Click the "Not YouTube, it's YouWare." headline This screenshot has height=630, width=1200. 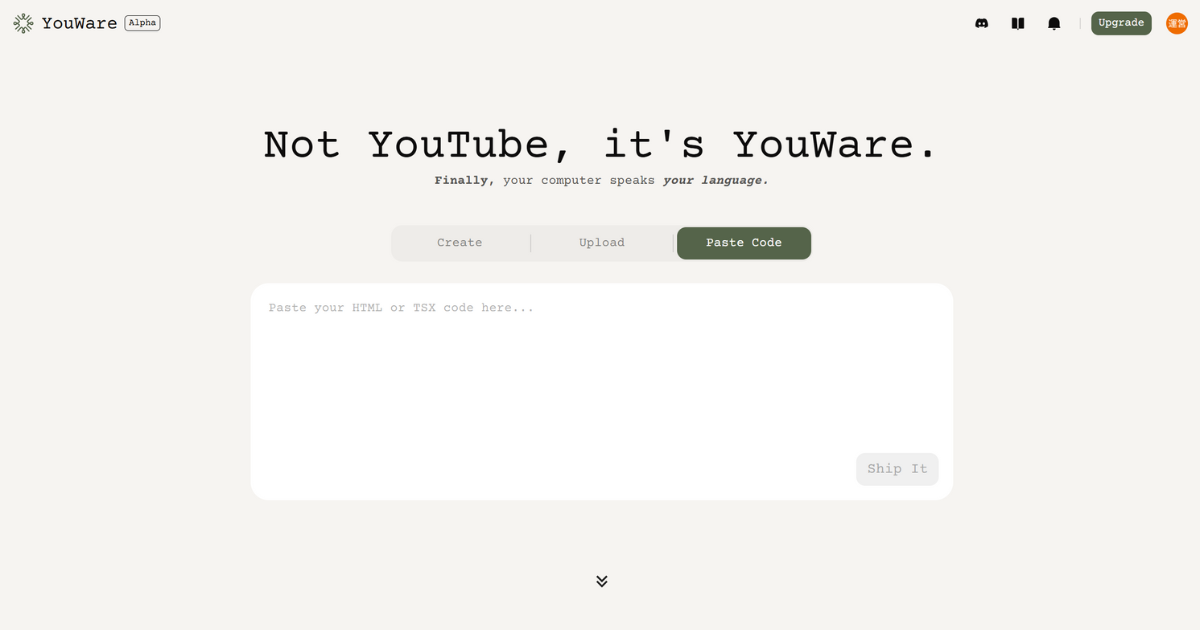601,145
